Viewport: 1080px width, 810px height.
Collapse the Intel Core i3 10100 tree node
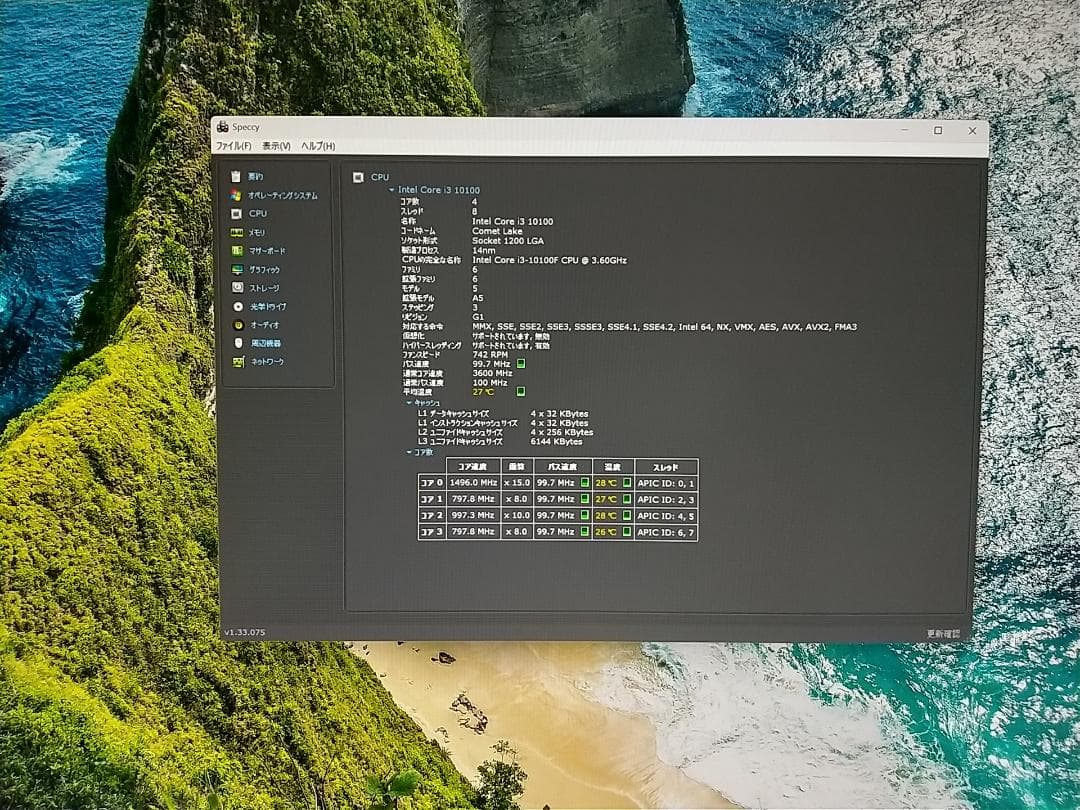pyautogui.click(x=392, y=189)
